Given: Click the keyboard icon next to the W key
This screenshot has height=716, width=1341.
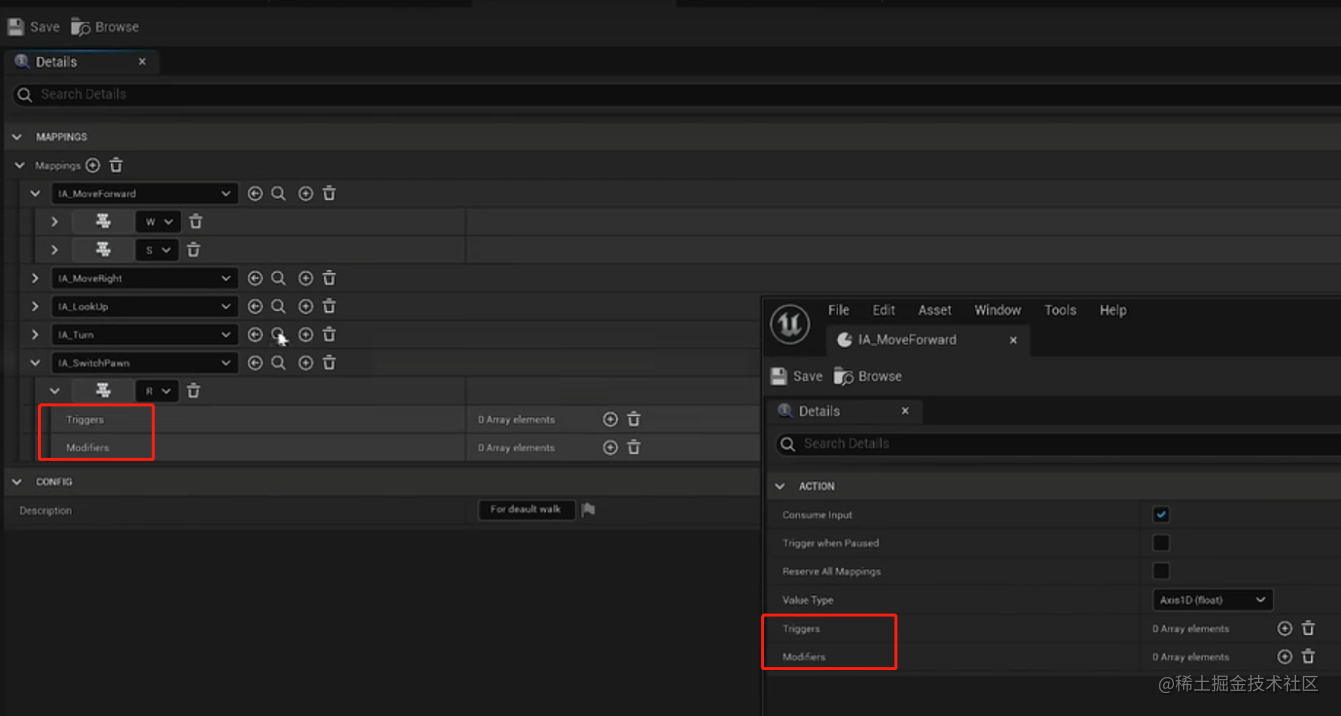Looking at the screenshot, I should click(x=103, y=221).
